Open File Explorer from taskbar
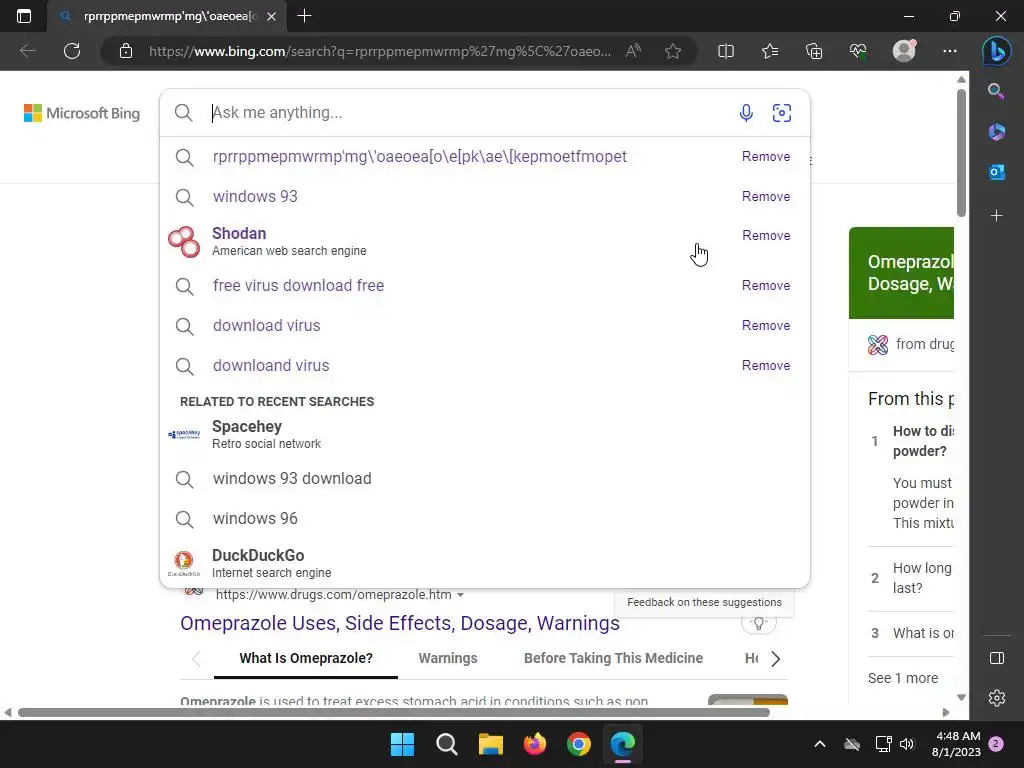Screen dimensions: 1024x768 (x=490, y=744)
